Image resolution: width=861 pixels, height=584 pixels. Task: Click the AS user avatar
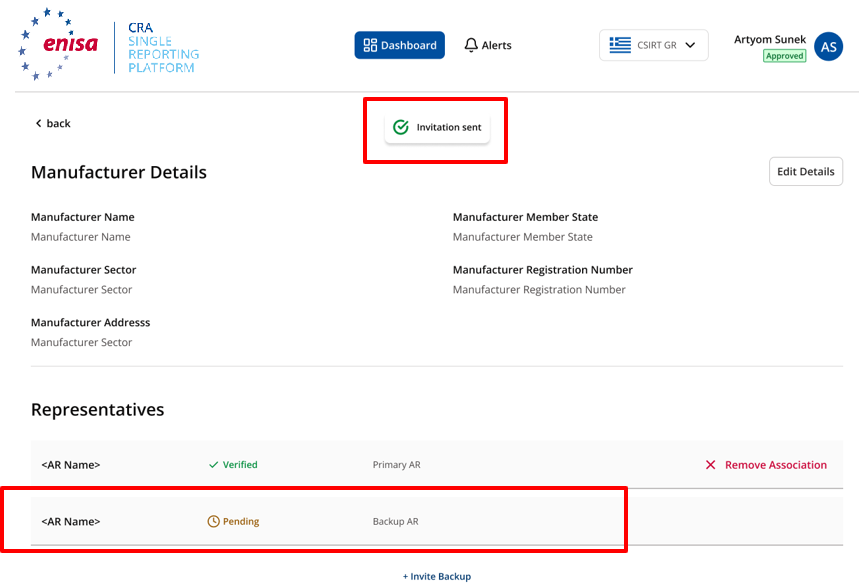828,47
